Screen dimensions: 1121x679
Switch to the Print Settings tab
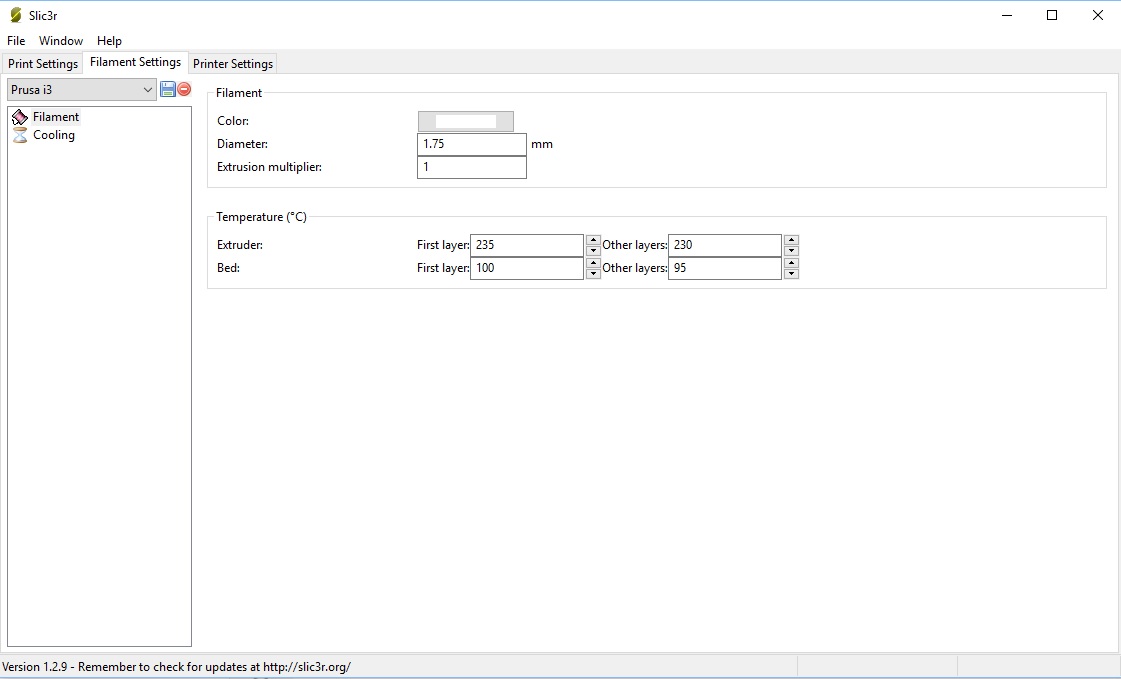43,64
